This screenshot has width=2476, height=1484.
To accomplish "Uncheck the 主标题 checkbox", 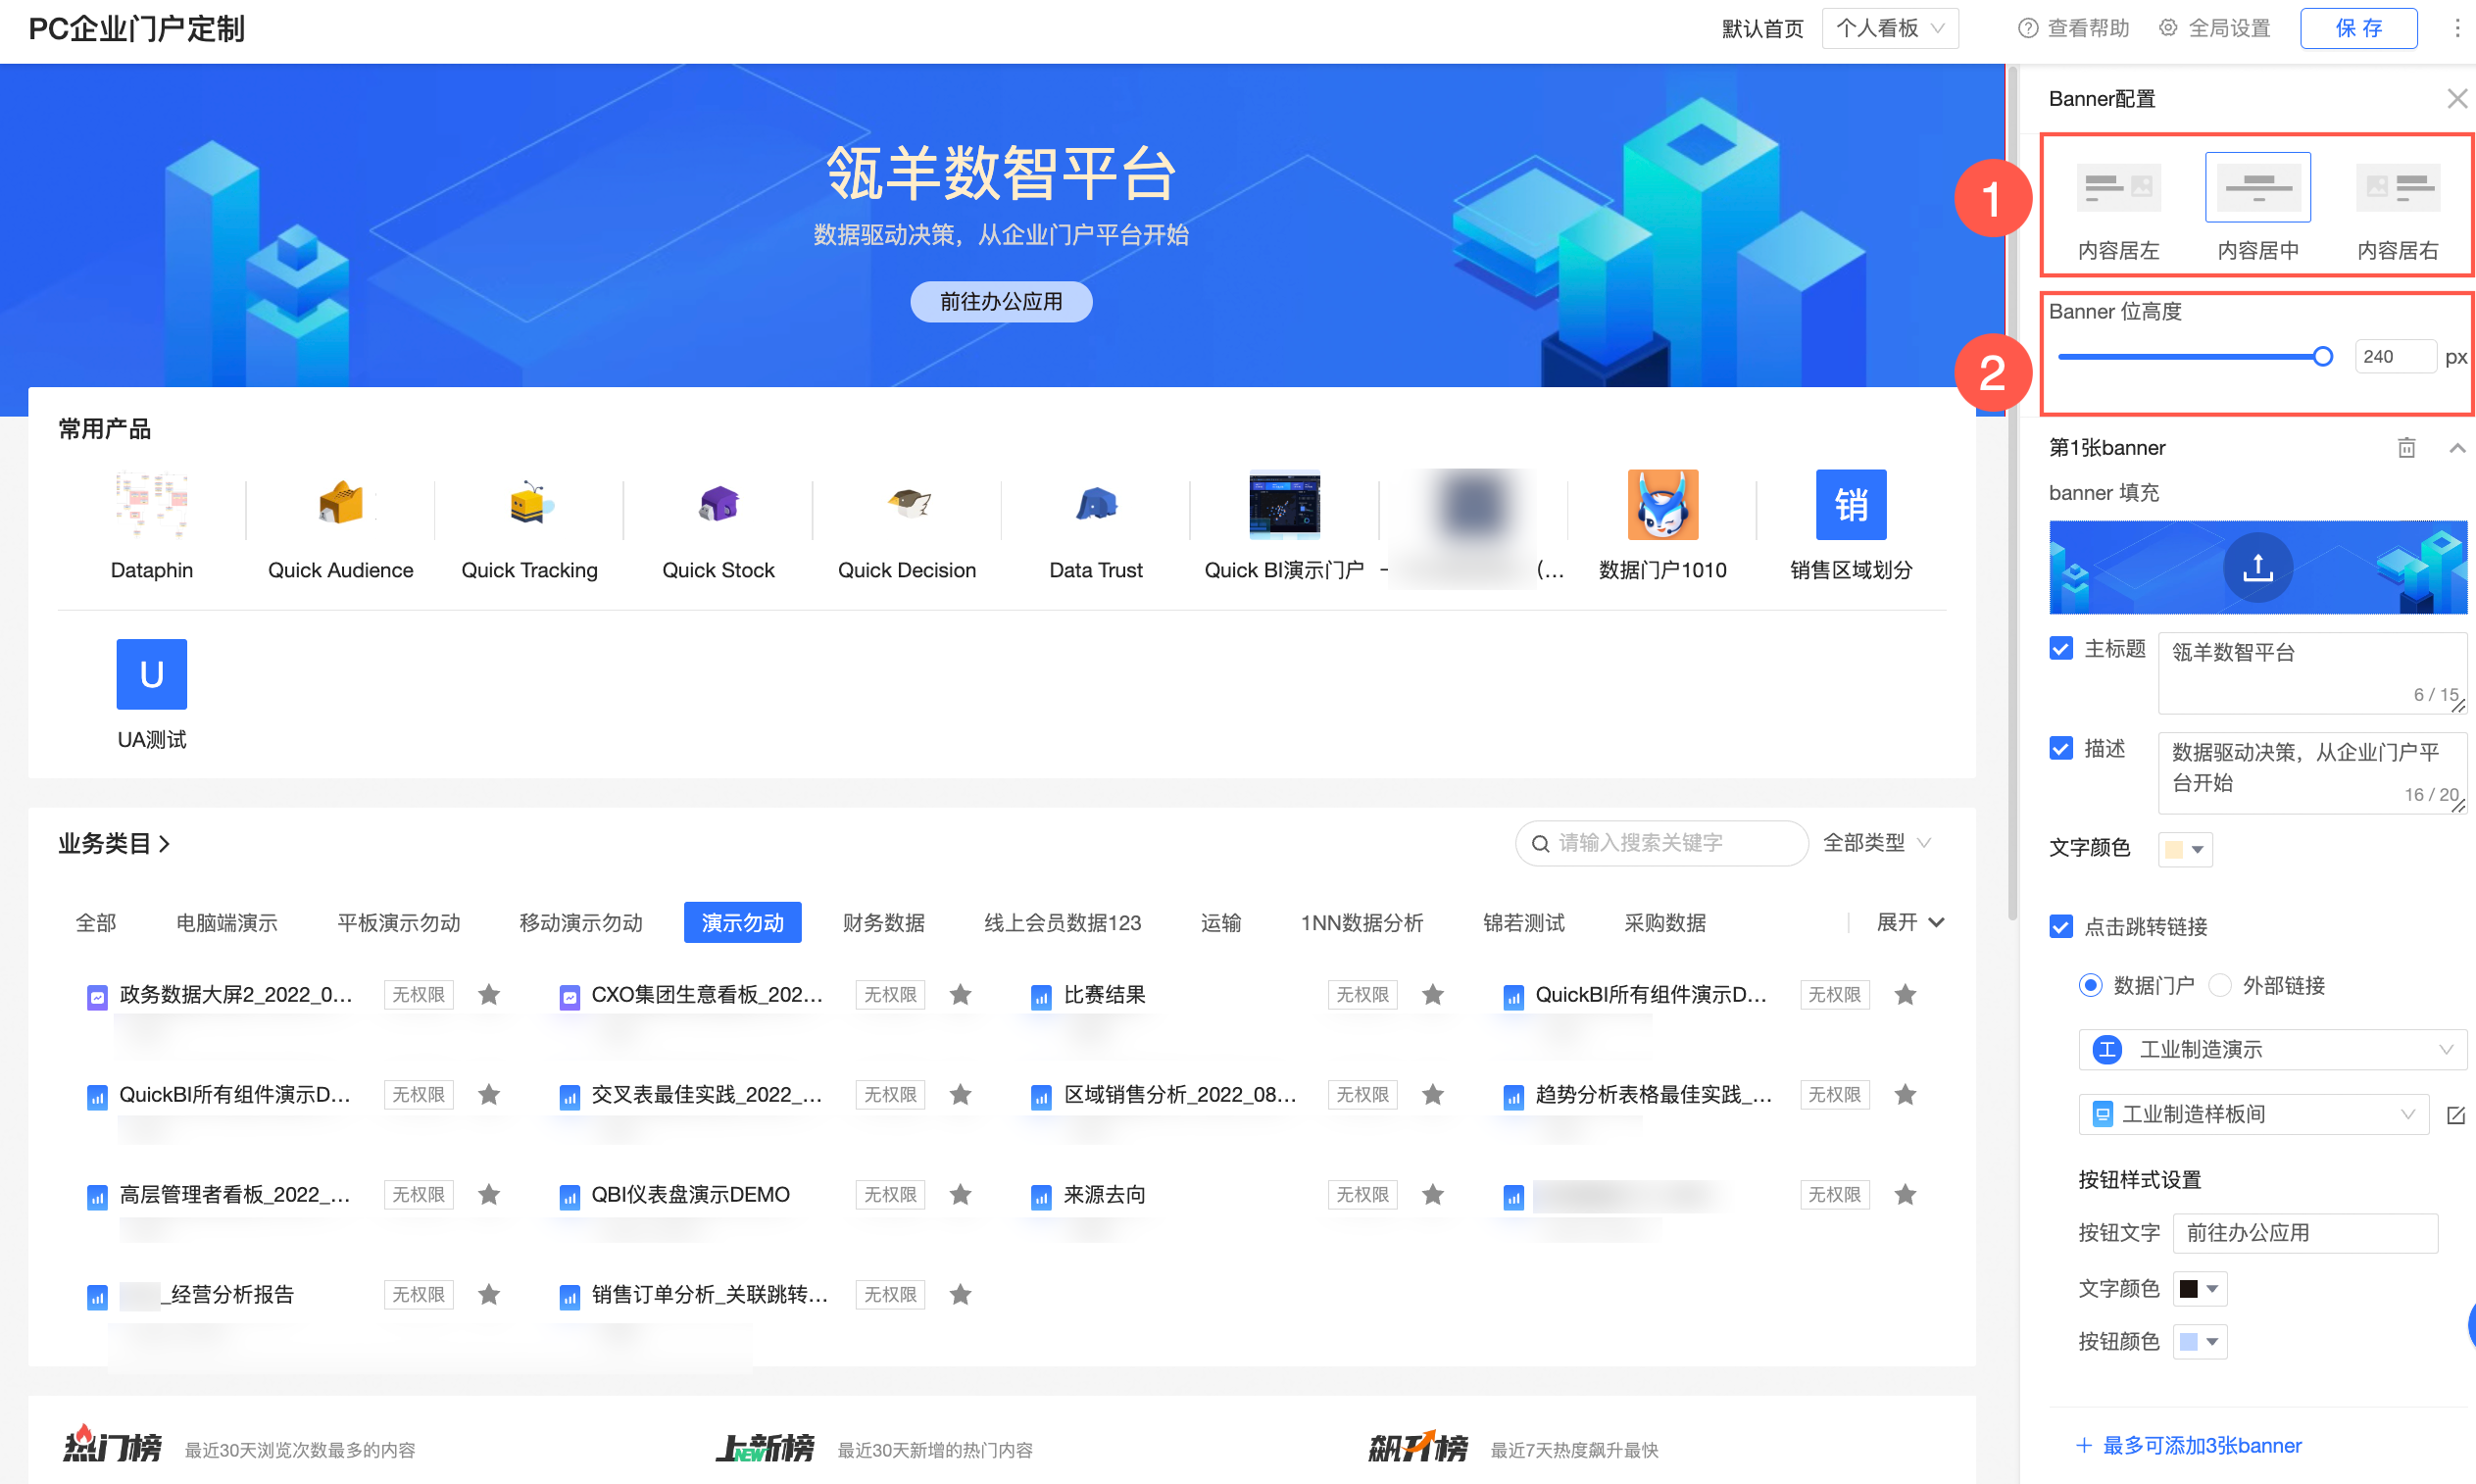I will (2060, 648).
